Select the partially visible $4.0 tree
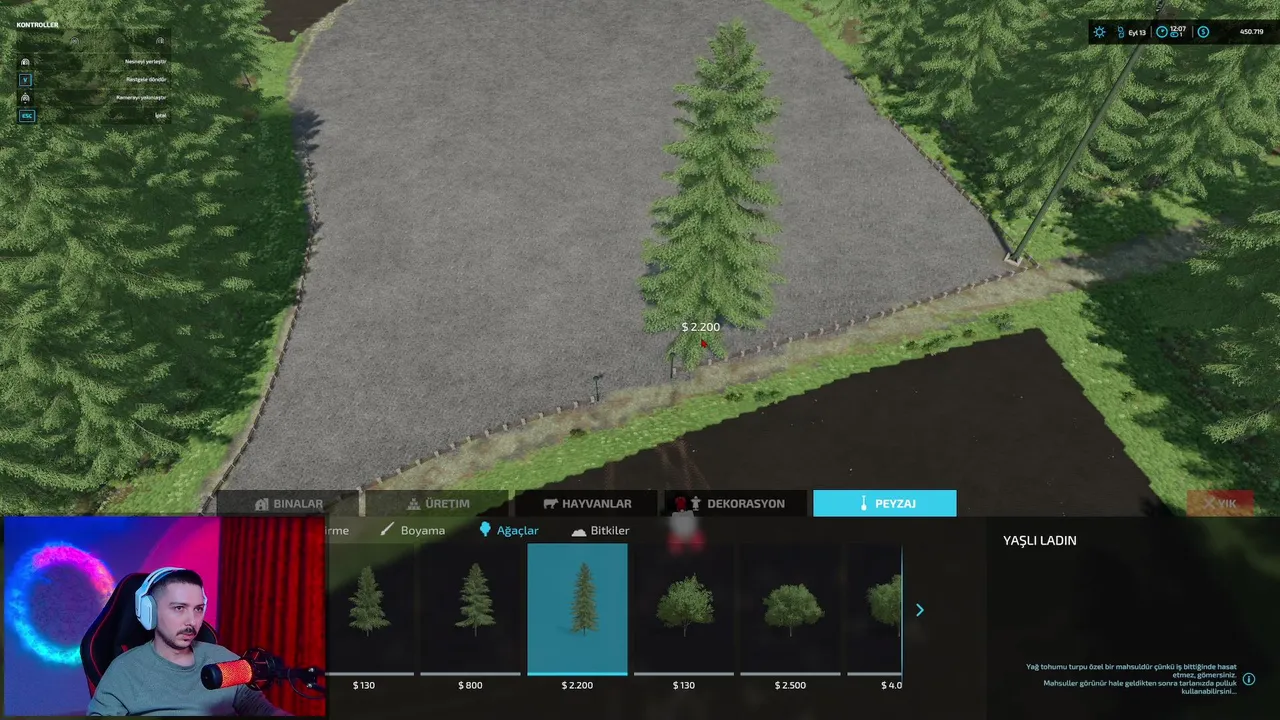The height and width of the screenshot is (720, 1280). (875, 610)
